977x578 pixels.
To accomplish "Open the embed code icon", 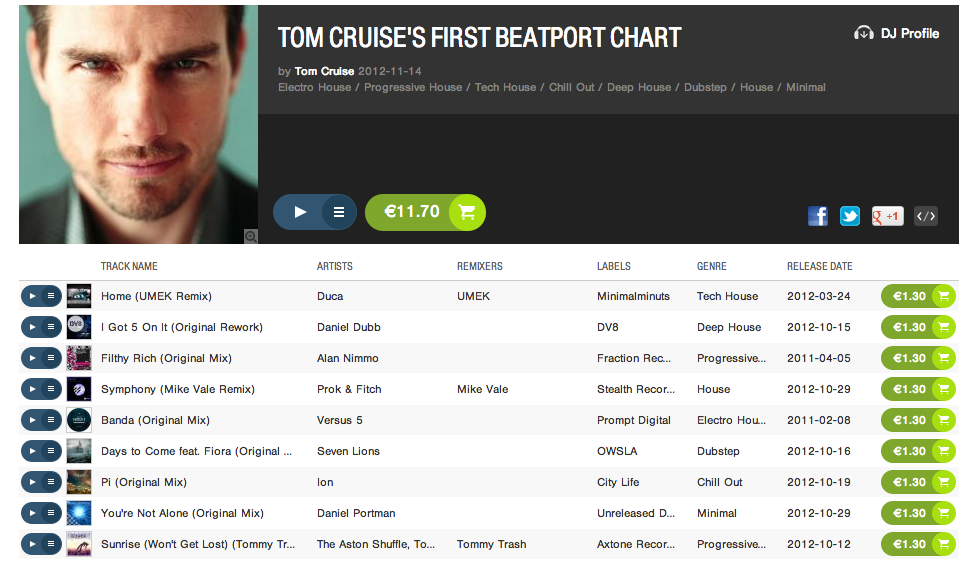I will (x=926, y=215).
